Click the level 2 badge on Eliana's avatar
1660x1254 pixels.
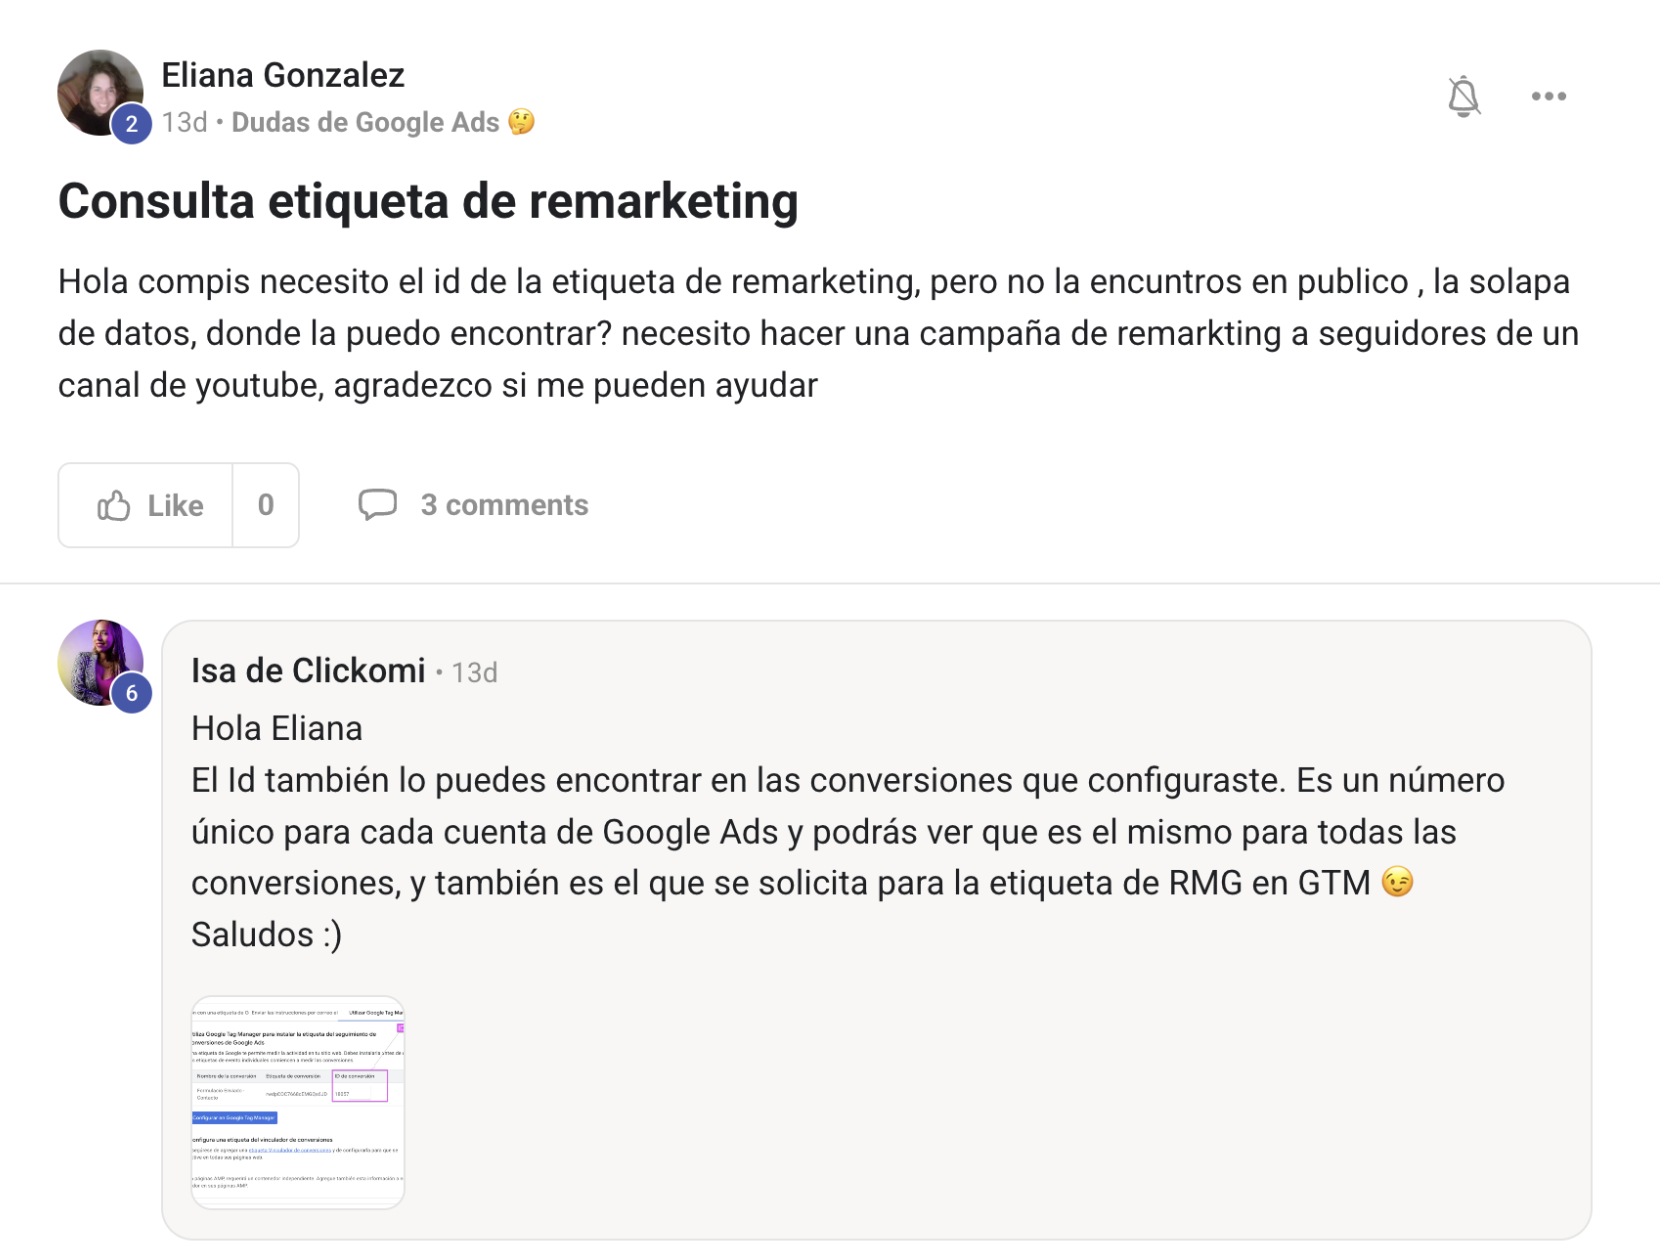click(x=131, y=124)
